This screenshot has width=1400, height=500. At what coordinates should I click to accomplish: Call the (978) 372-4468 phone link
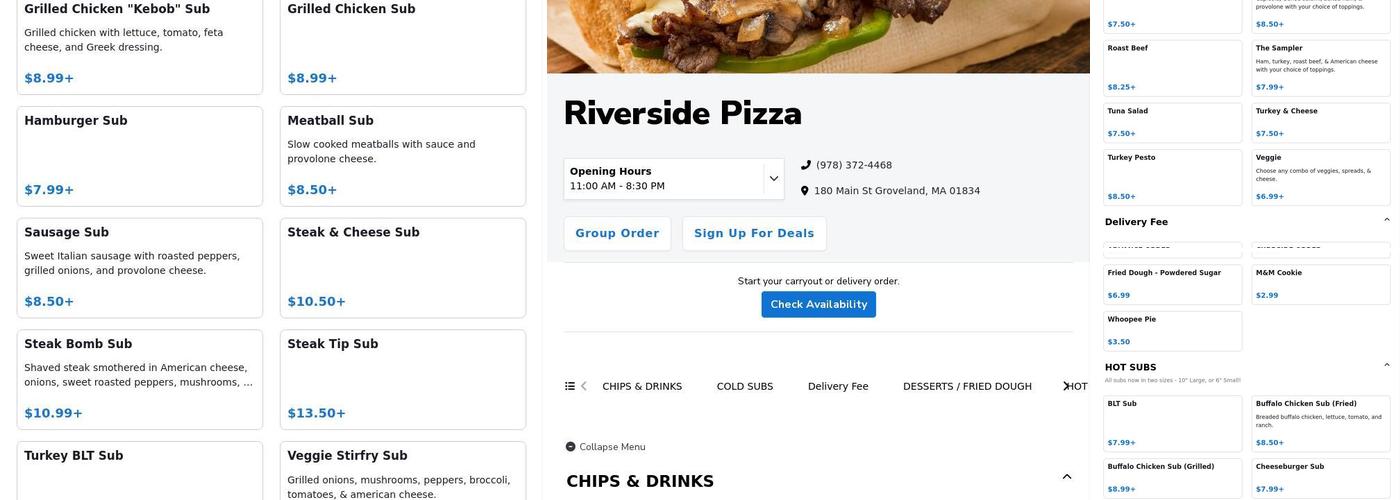tap(854, 165)
